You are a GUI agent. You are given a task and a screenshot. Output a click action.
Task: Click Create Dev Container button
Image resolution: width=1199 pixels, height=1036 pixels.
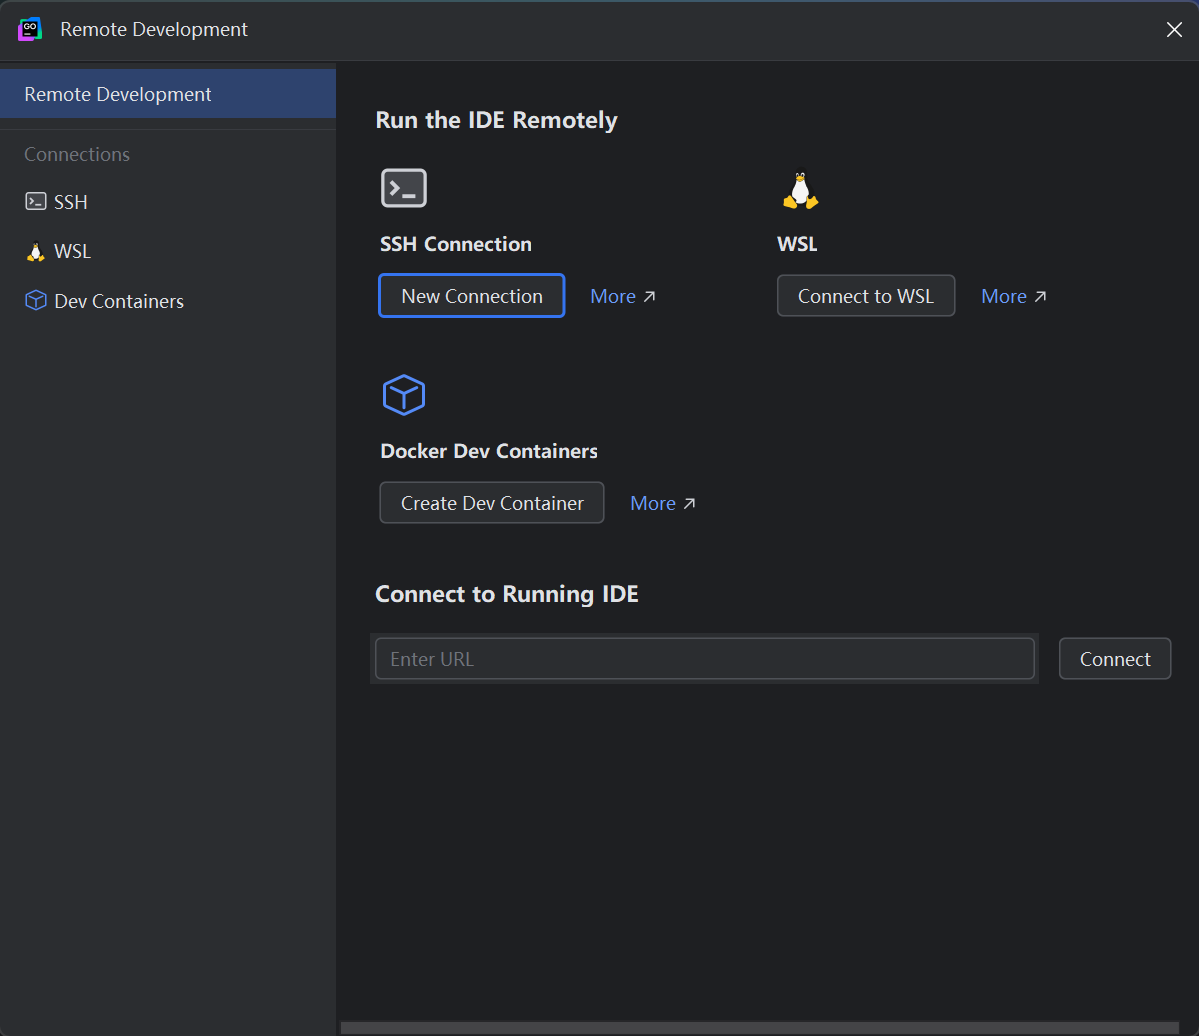pos(492,503)
